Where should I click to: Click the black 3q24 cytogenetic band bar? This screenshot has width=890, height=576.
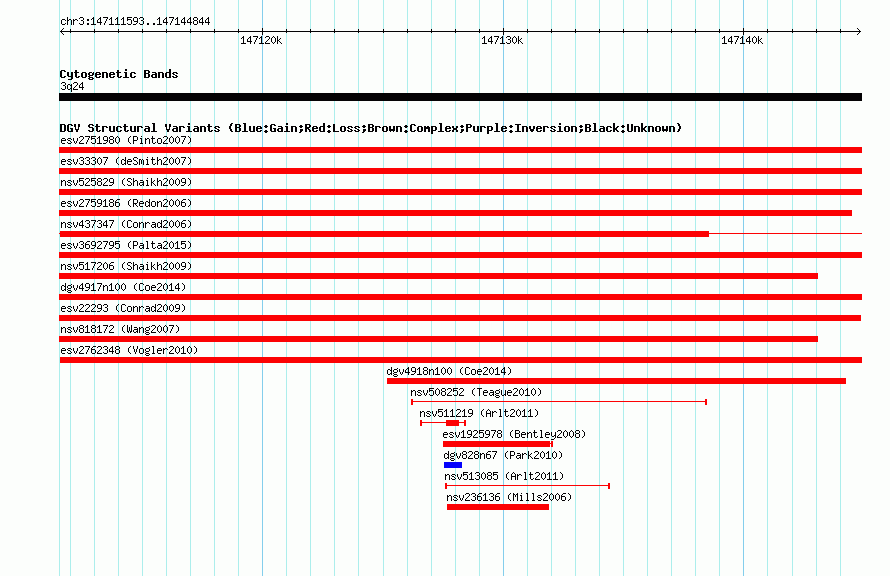click(x=460, y=97)
